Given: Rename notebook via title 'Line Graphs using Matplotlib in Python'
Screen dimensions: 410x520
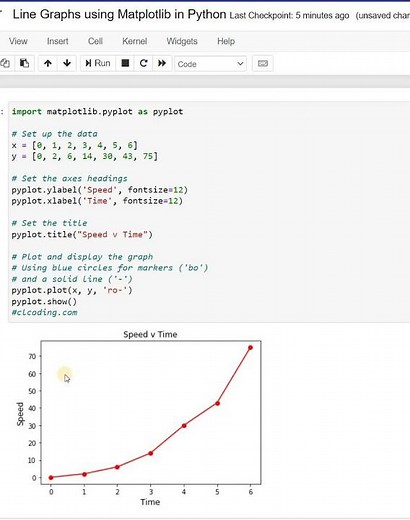Looking at the screenshot, I should tap(119, 14).
